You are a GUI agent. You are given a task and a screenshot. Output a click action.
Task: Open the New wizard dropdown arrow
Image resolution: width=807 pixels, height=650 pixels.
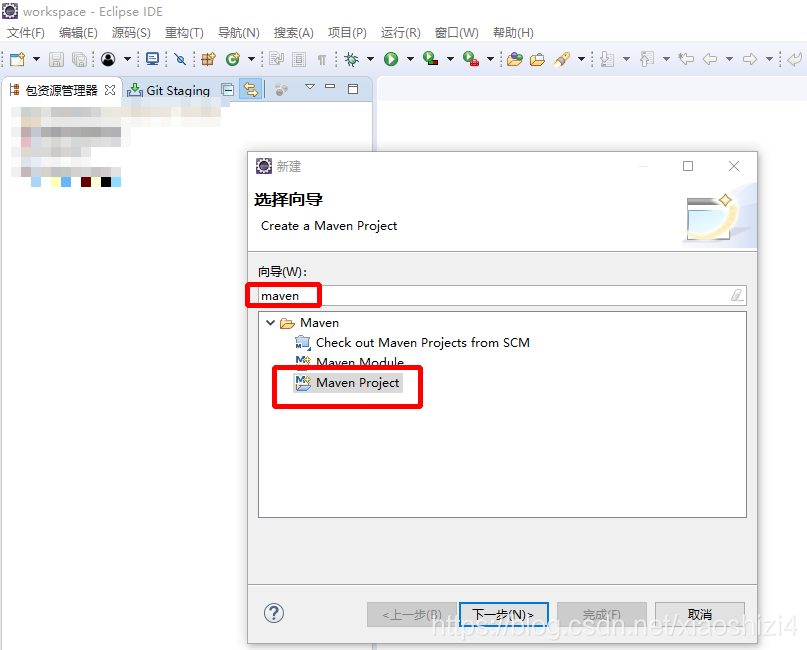coord(36,59)
